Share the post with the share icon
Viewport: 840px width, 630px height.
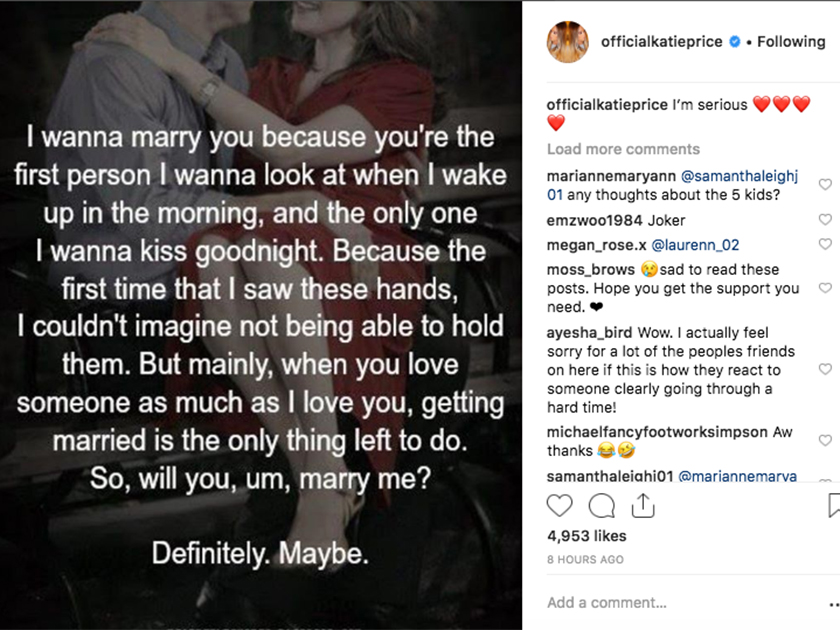pyautogui.click(x=642, y=506)
